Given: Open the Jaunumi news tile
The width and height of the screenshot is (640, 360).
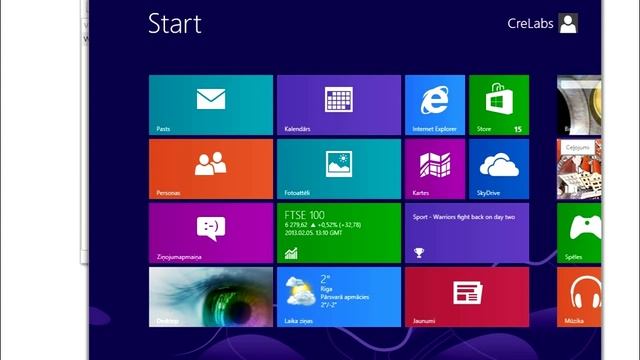Looking at the screenshot, I should pos(467,297).
